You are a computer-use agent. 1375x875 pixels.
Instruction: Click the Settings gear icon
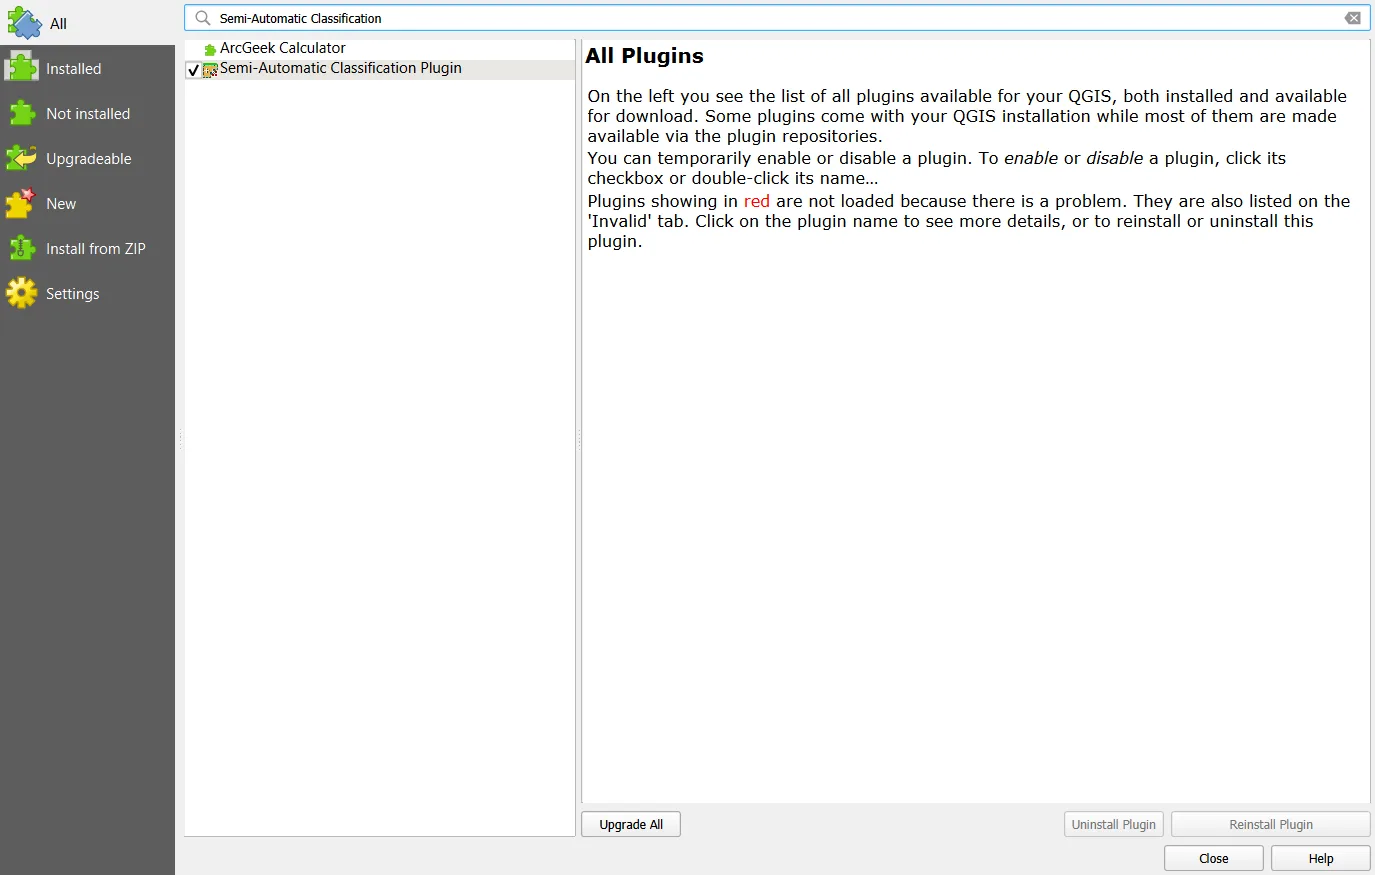pos(22,293)
